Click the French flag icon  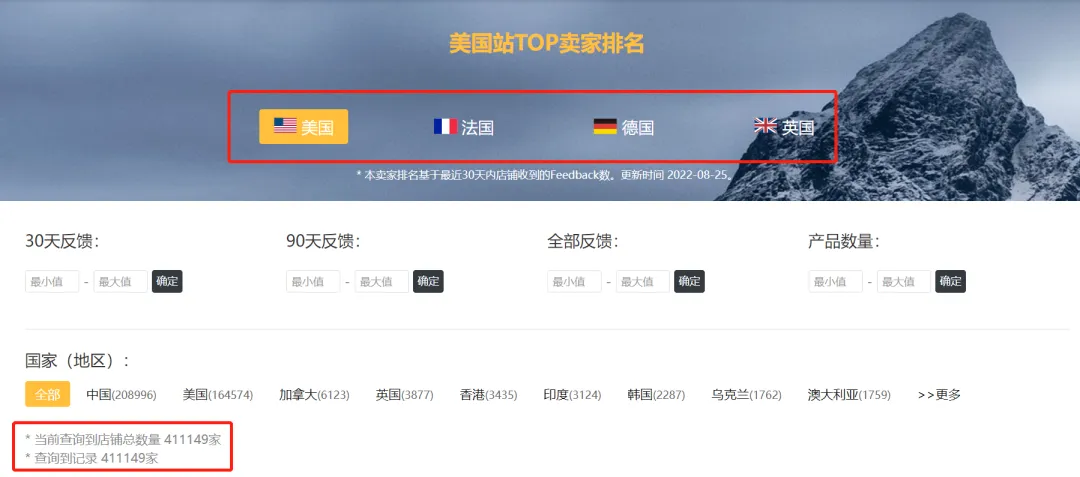tap(445, 127)
